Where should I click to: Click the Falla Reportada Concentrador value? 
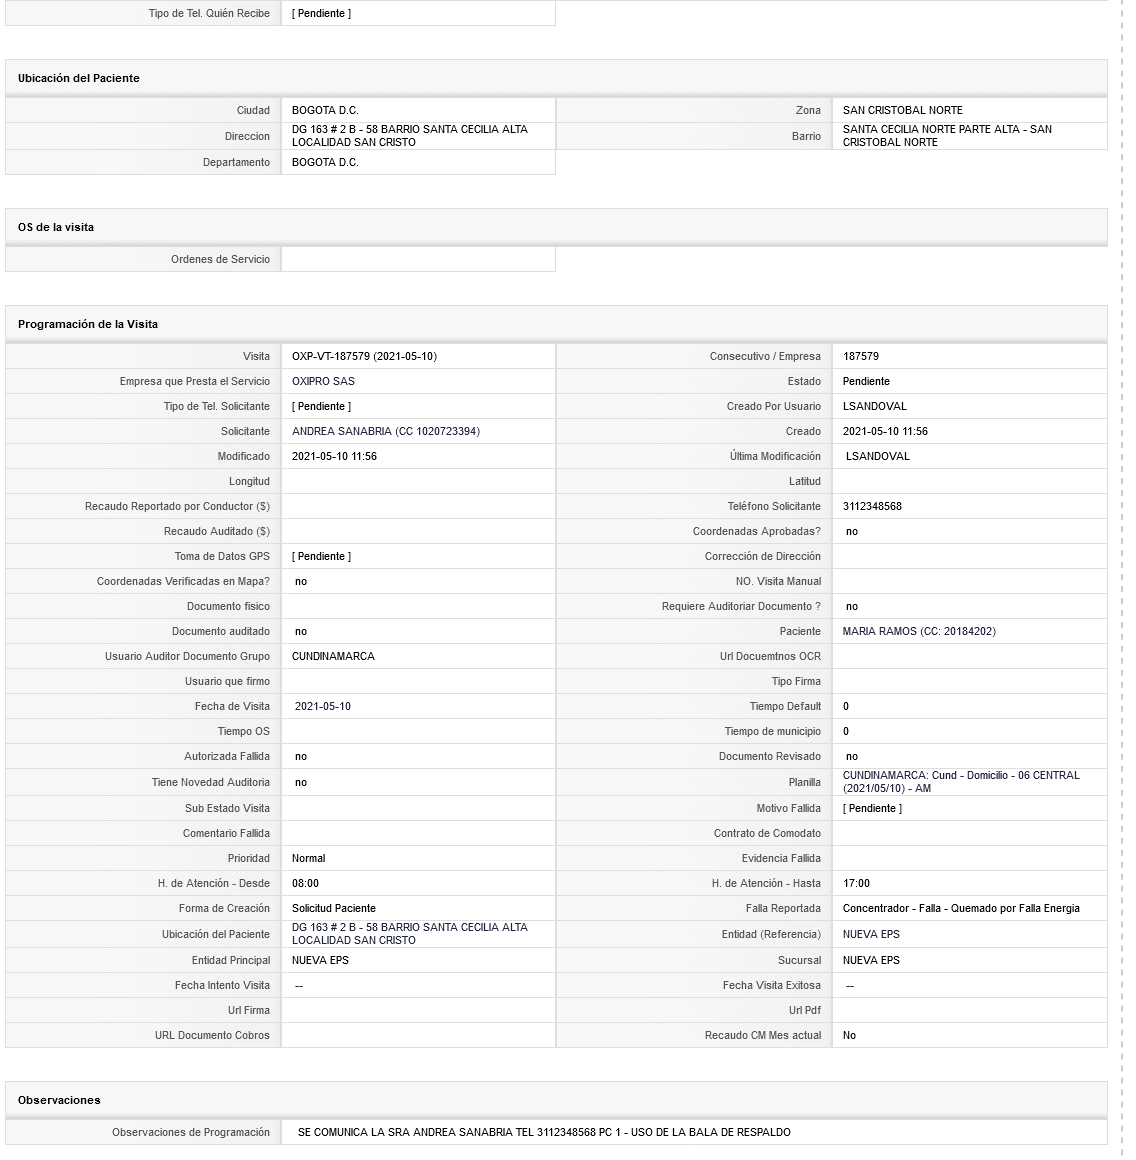point(961,908)
